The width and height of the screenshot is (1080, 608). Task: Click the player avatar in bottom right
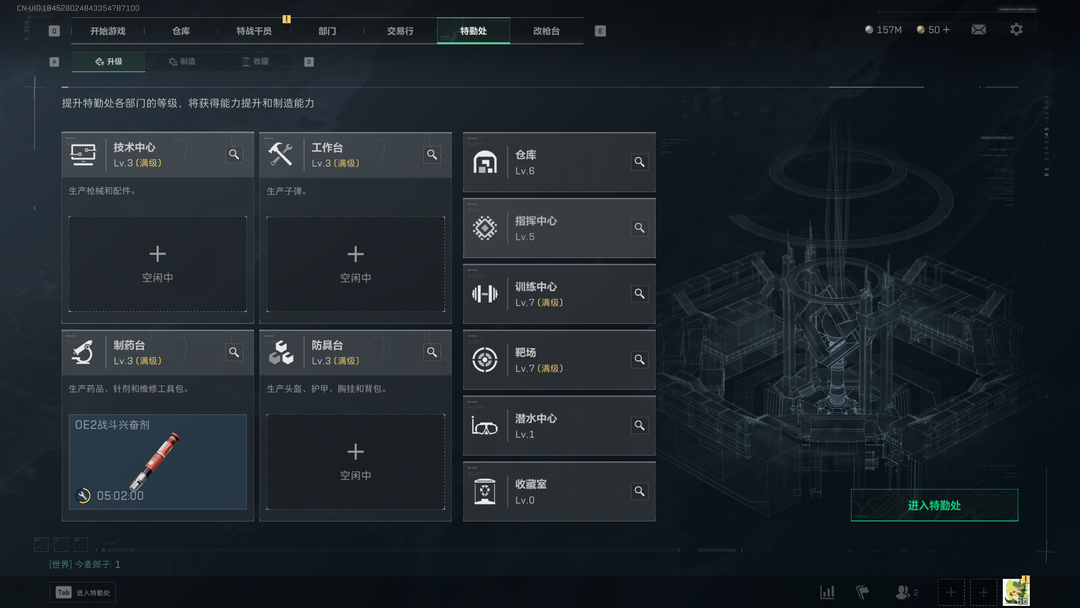1016,592
